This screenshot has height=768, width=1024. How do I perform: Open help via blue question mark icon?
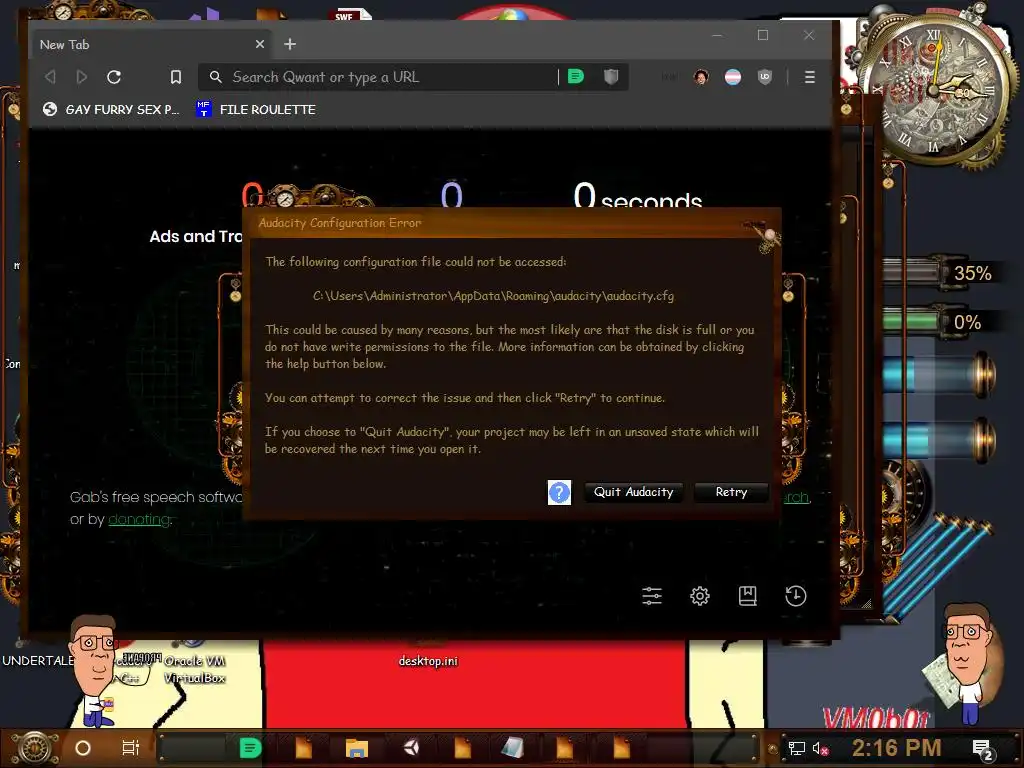coord(559,492)
